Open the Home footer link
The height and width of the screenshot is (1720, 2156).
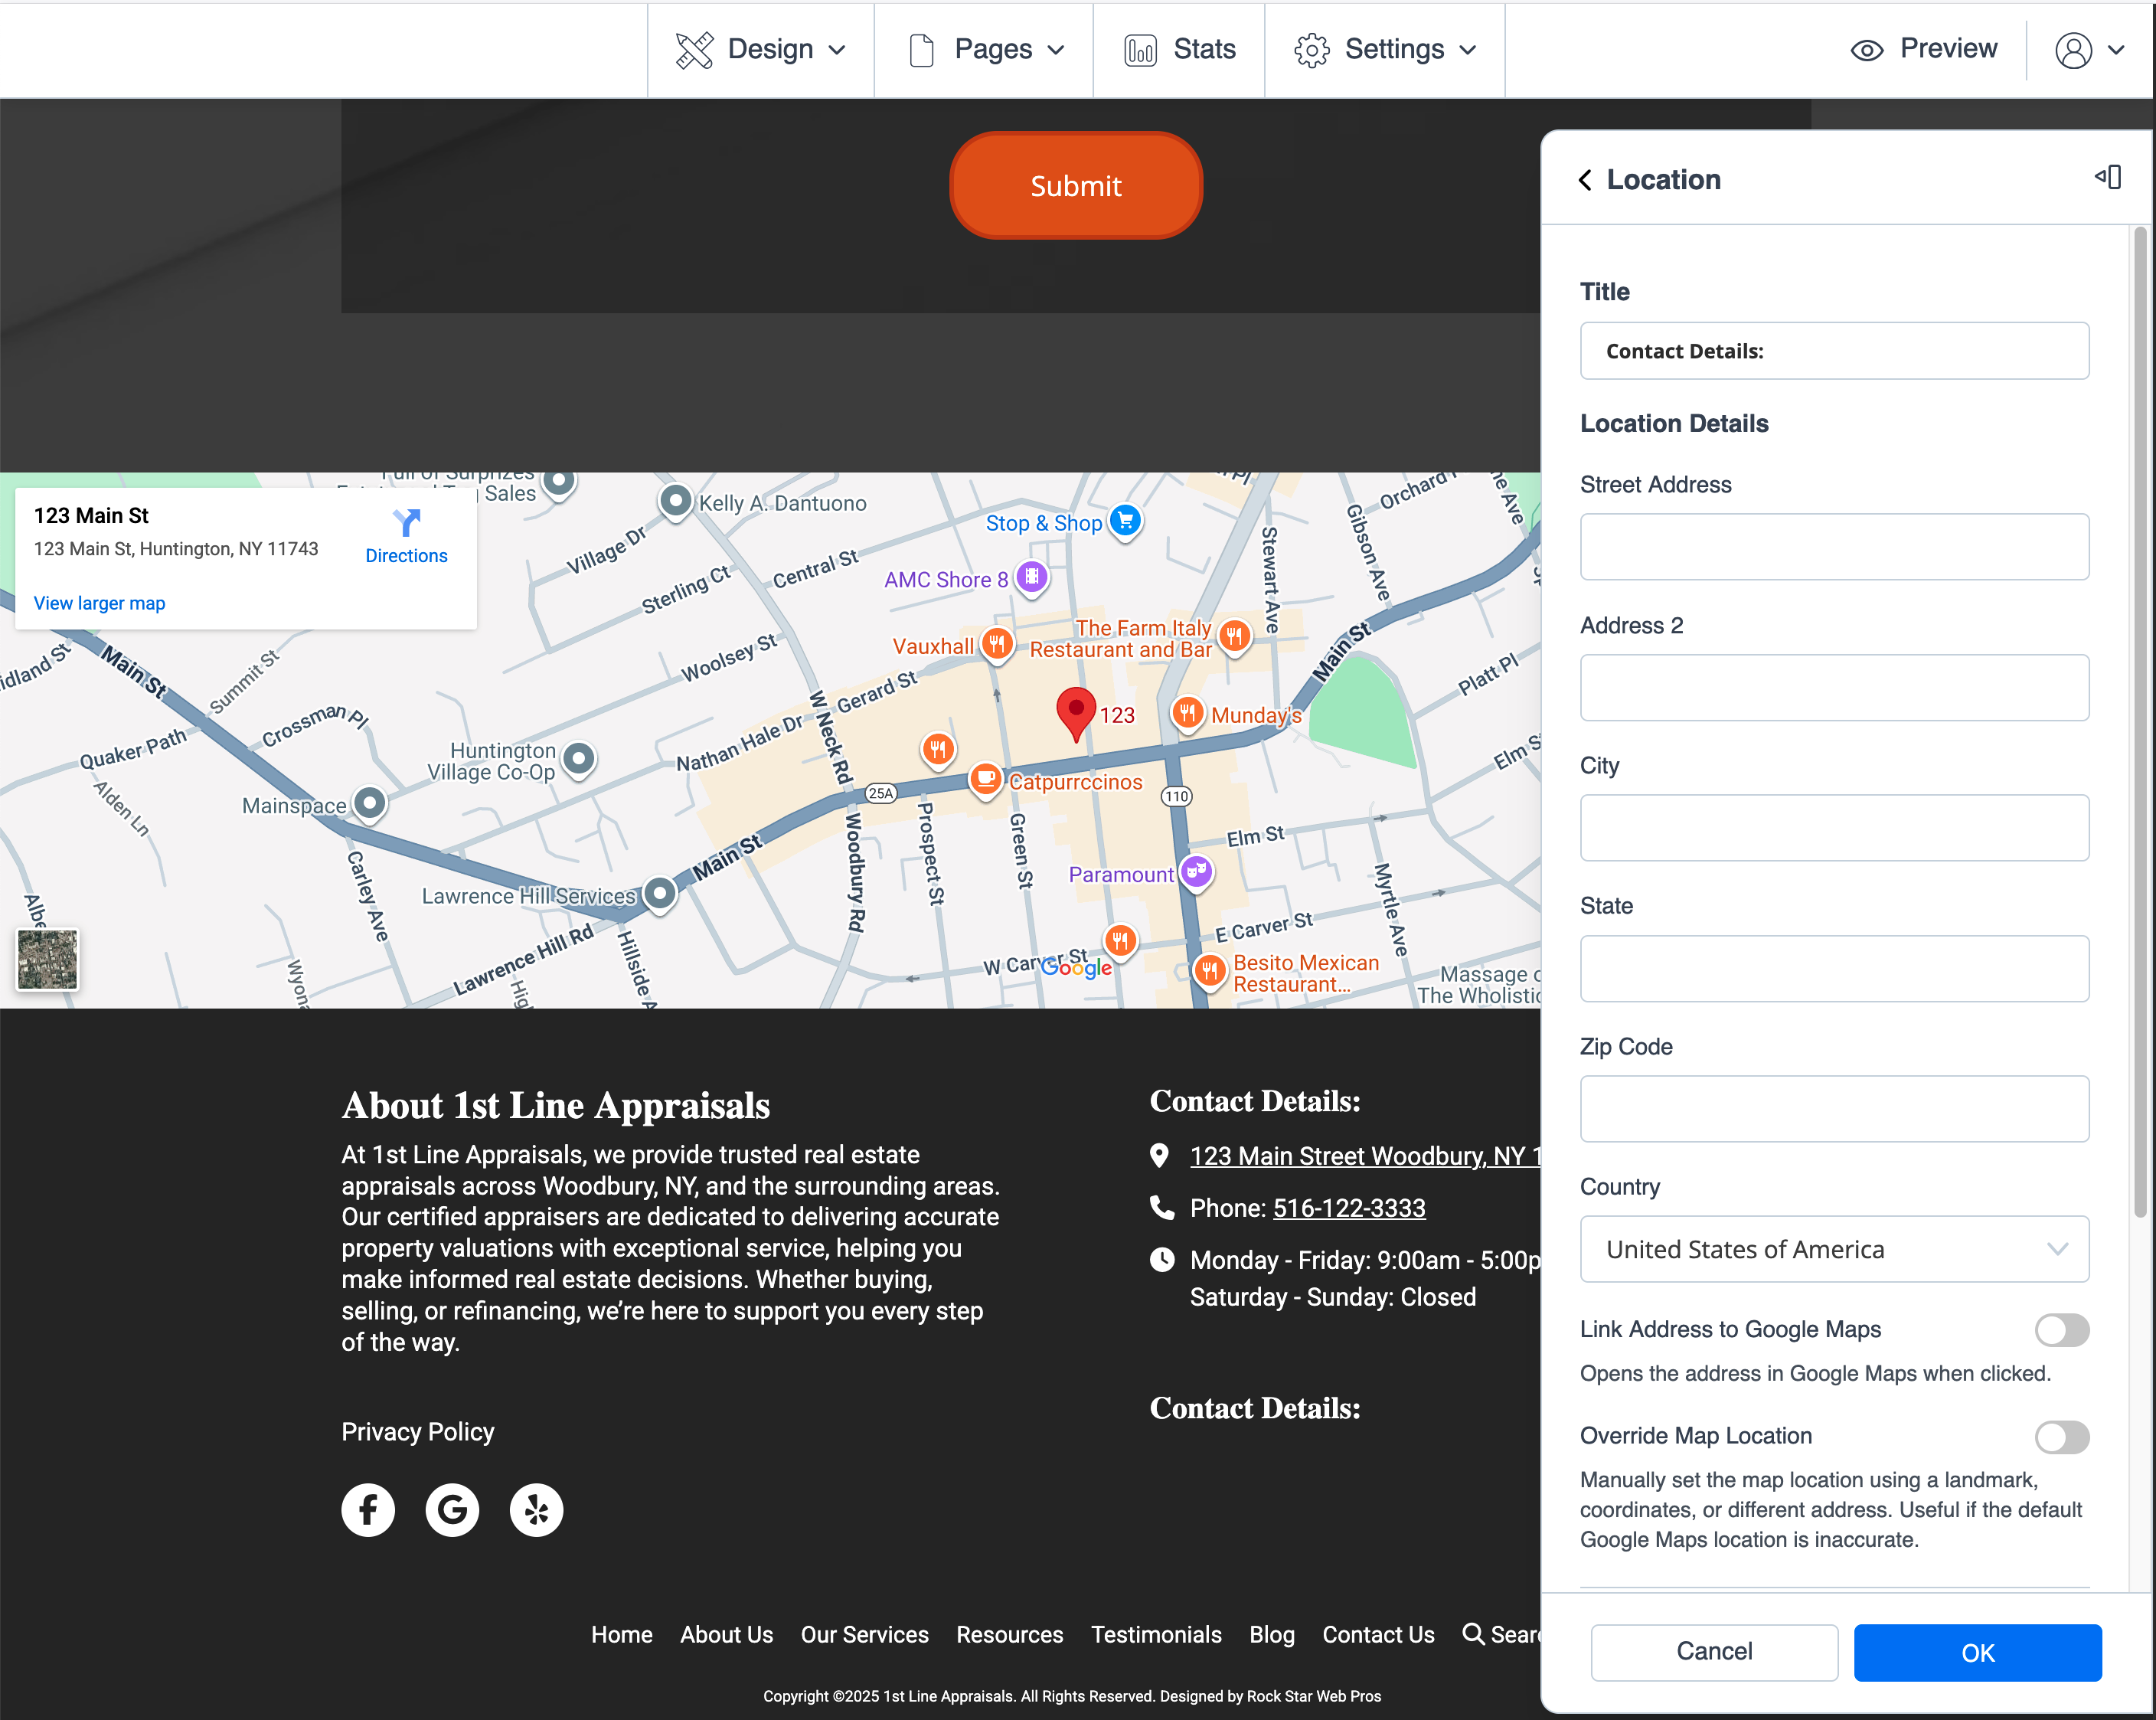click(622, 1634)
